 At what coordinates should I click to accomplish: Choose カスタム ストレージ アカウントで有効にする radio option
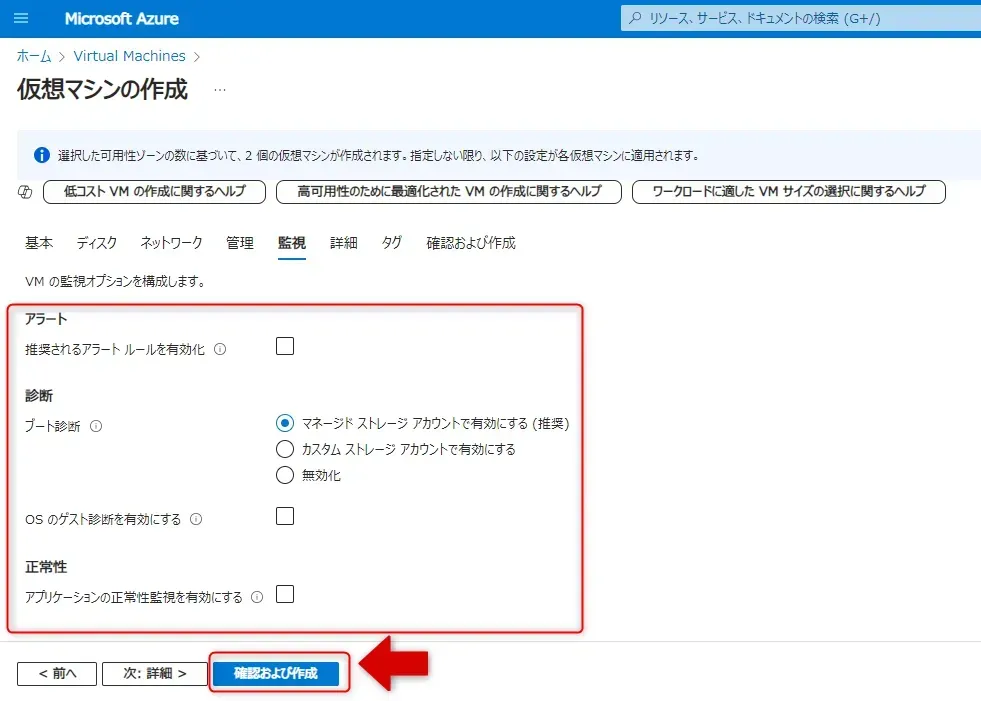coord(285,449)
